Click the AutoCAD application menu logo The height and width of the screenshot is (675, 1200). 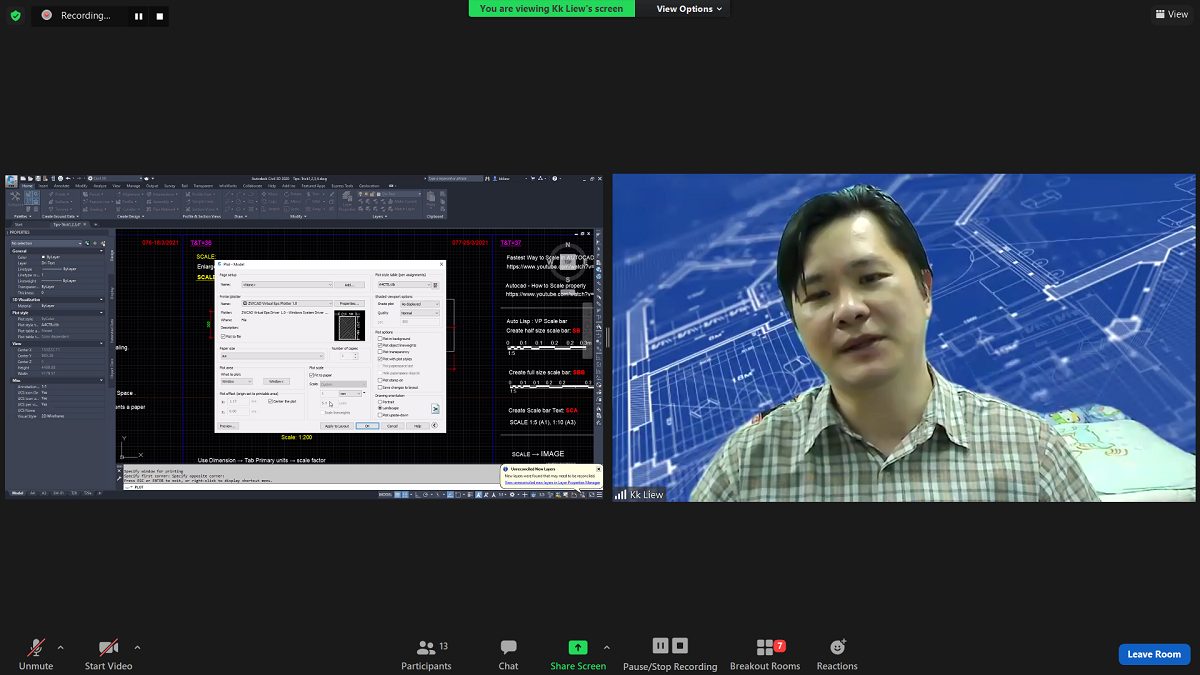tap(11, 180)
